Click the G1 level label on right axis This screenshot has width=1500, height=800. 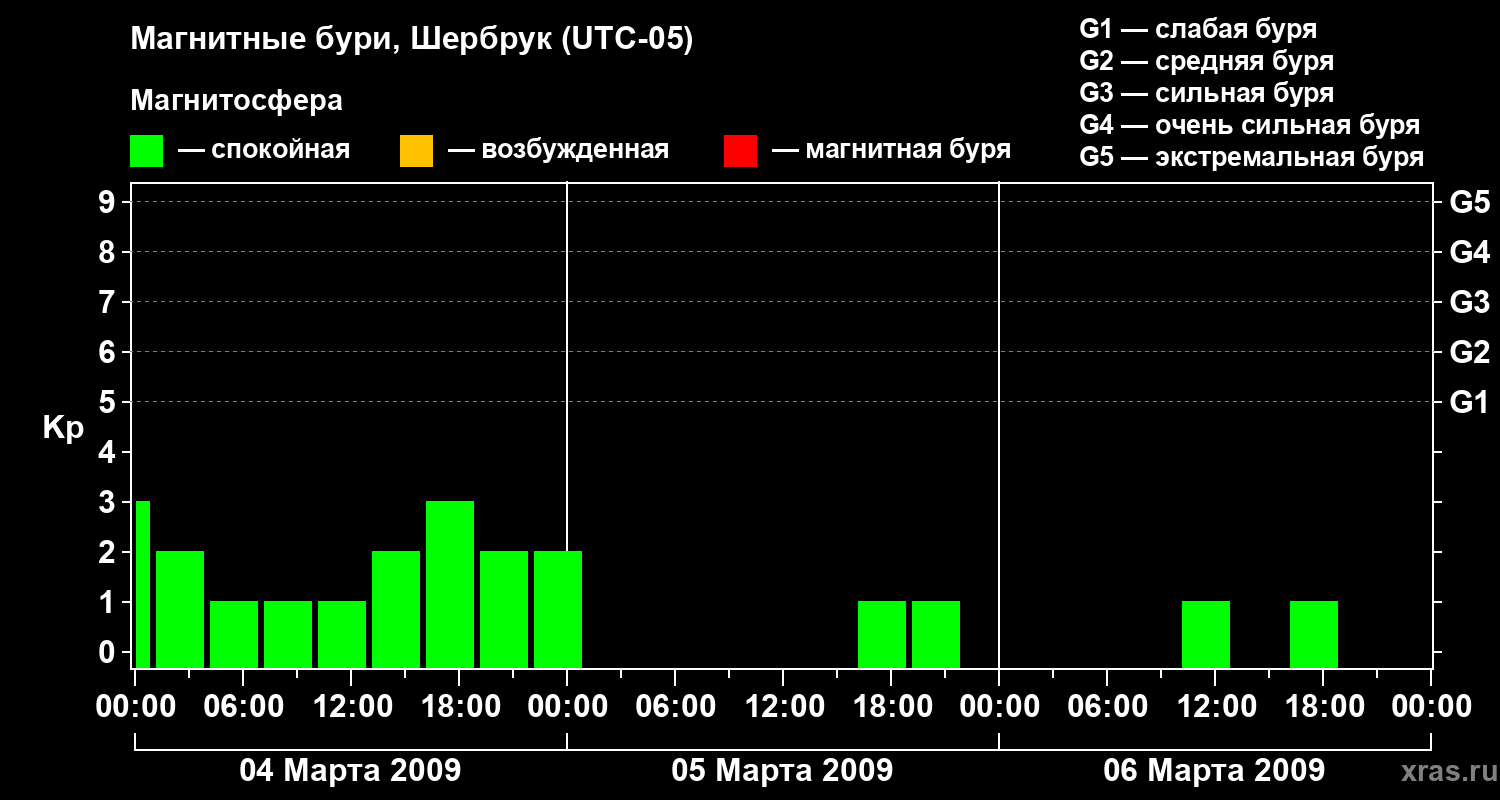pos(1469,403)
